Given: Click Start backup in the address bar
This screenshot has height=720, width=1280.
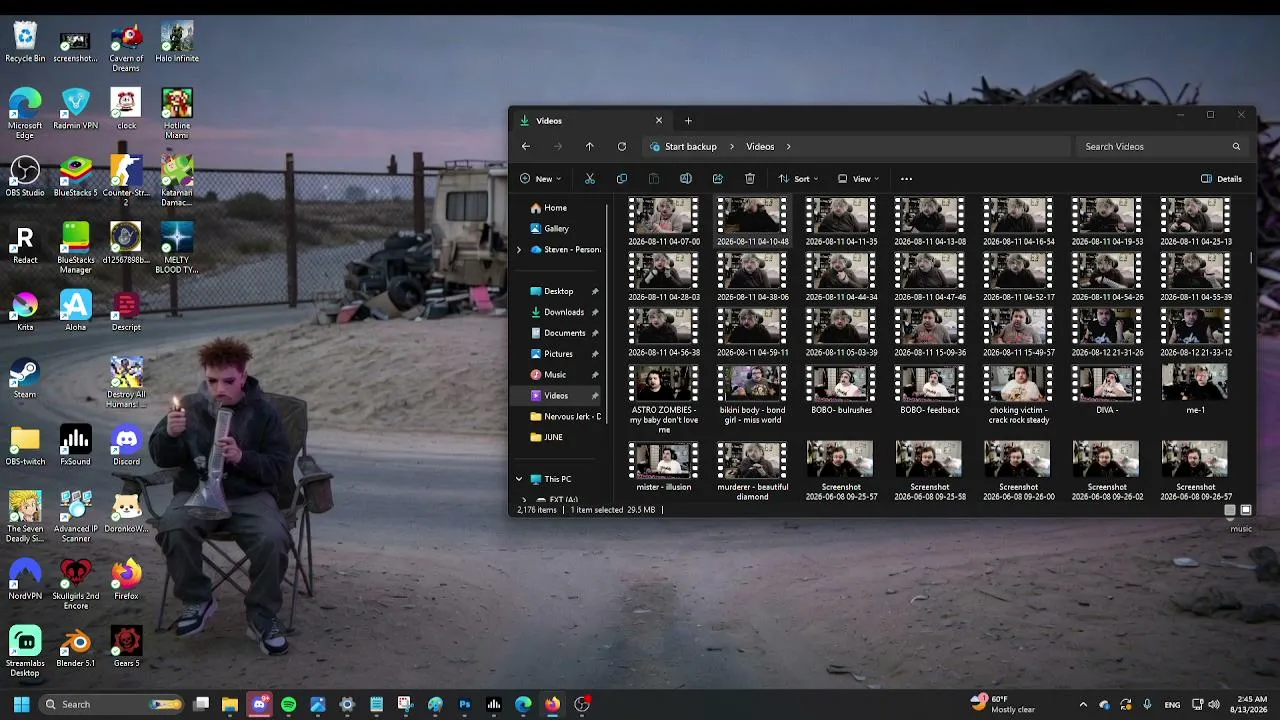Looking at the screenshot, I should [x=691, y=146].
